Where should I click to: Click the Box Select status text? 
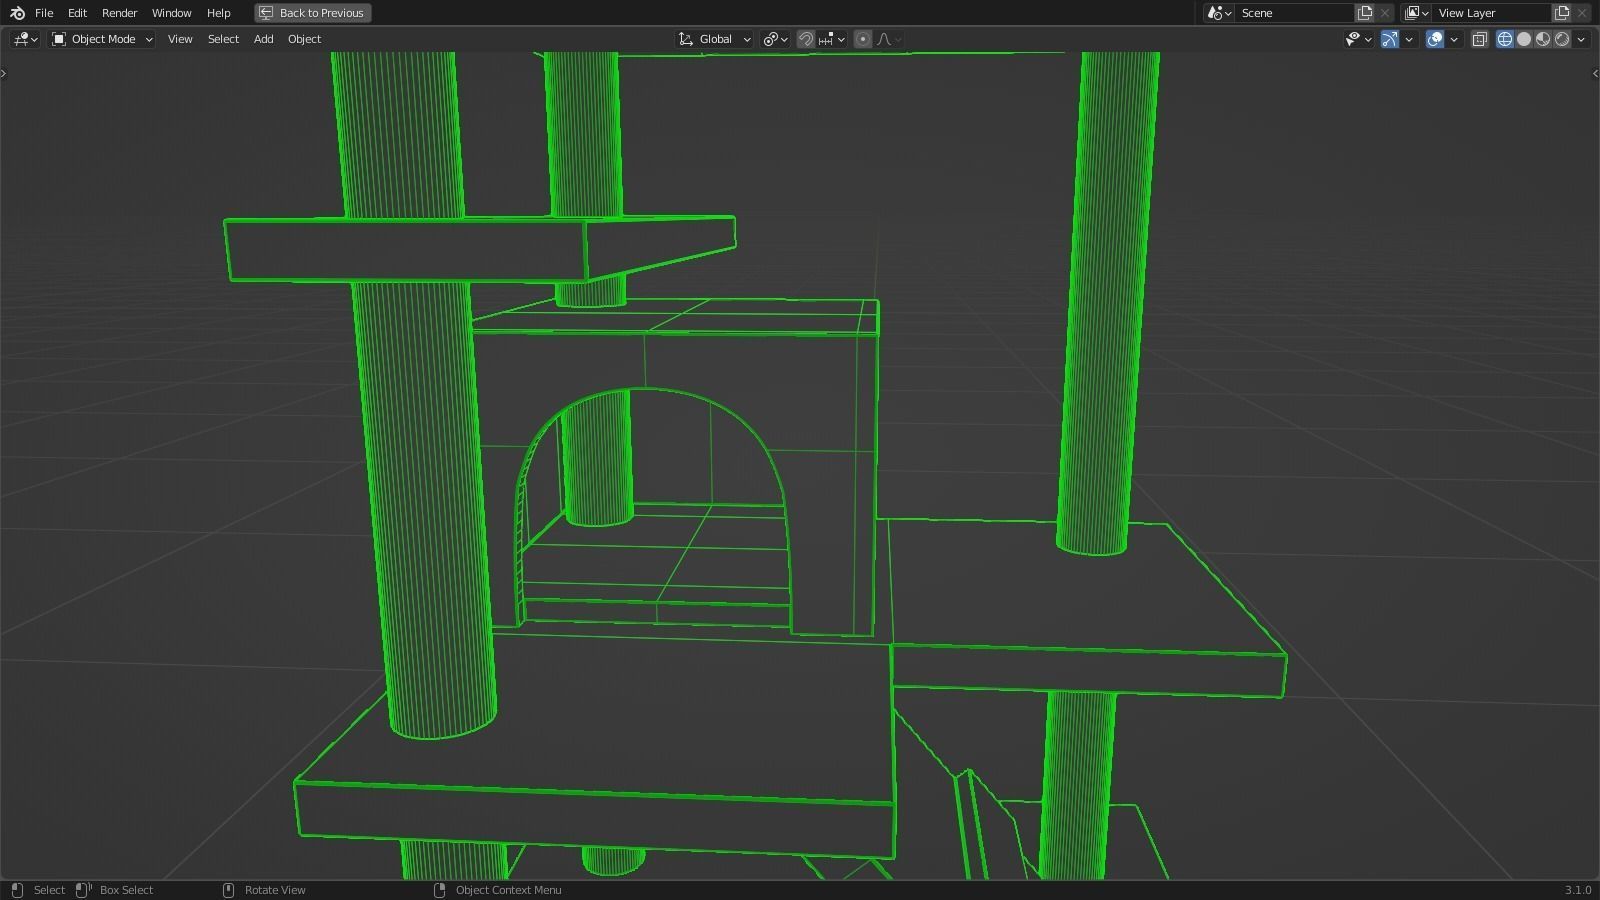[x=126, y=890]
